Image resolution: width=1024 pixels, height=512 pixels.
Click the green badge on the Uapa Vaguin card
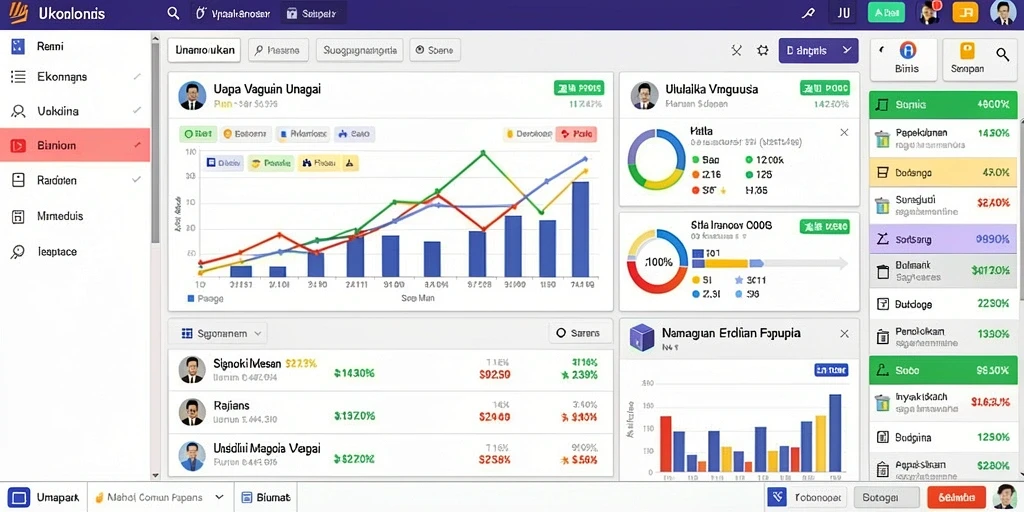pyautogui.click(x=579, y=88)
